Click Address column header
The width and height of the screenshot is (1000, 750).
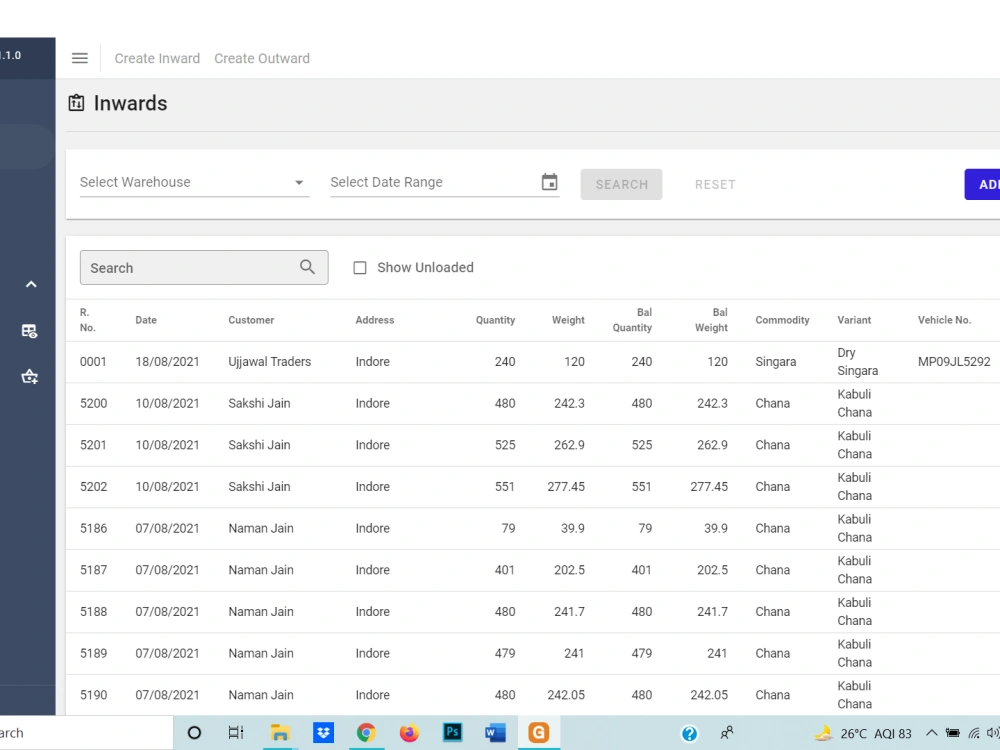coord(375,320)
